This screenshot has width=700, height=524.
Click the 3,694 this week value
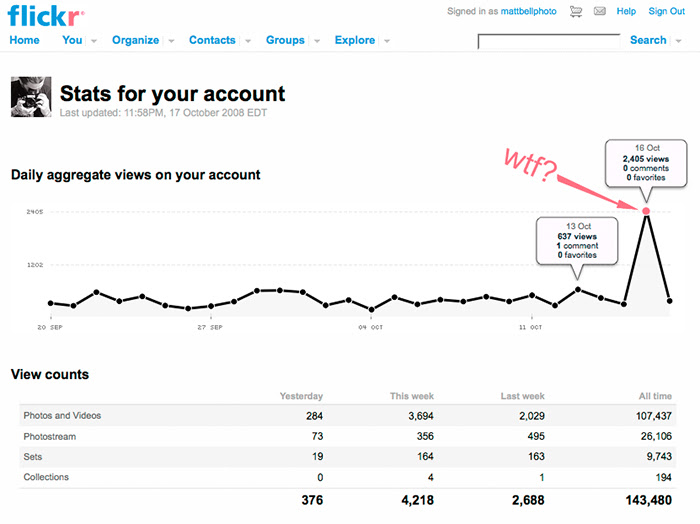(421, 416)
